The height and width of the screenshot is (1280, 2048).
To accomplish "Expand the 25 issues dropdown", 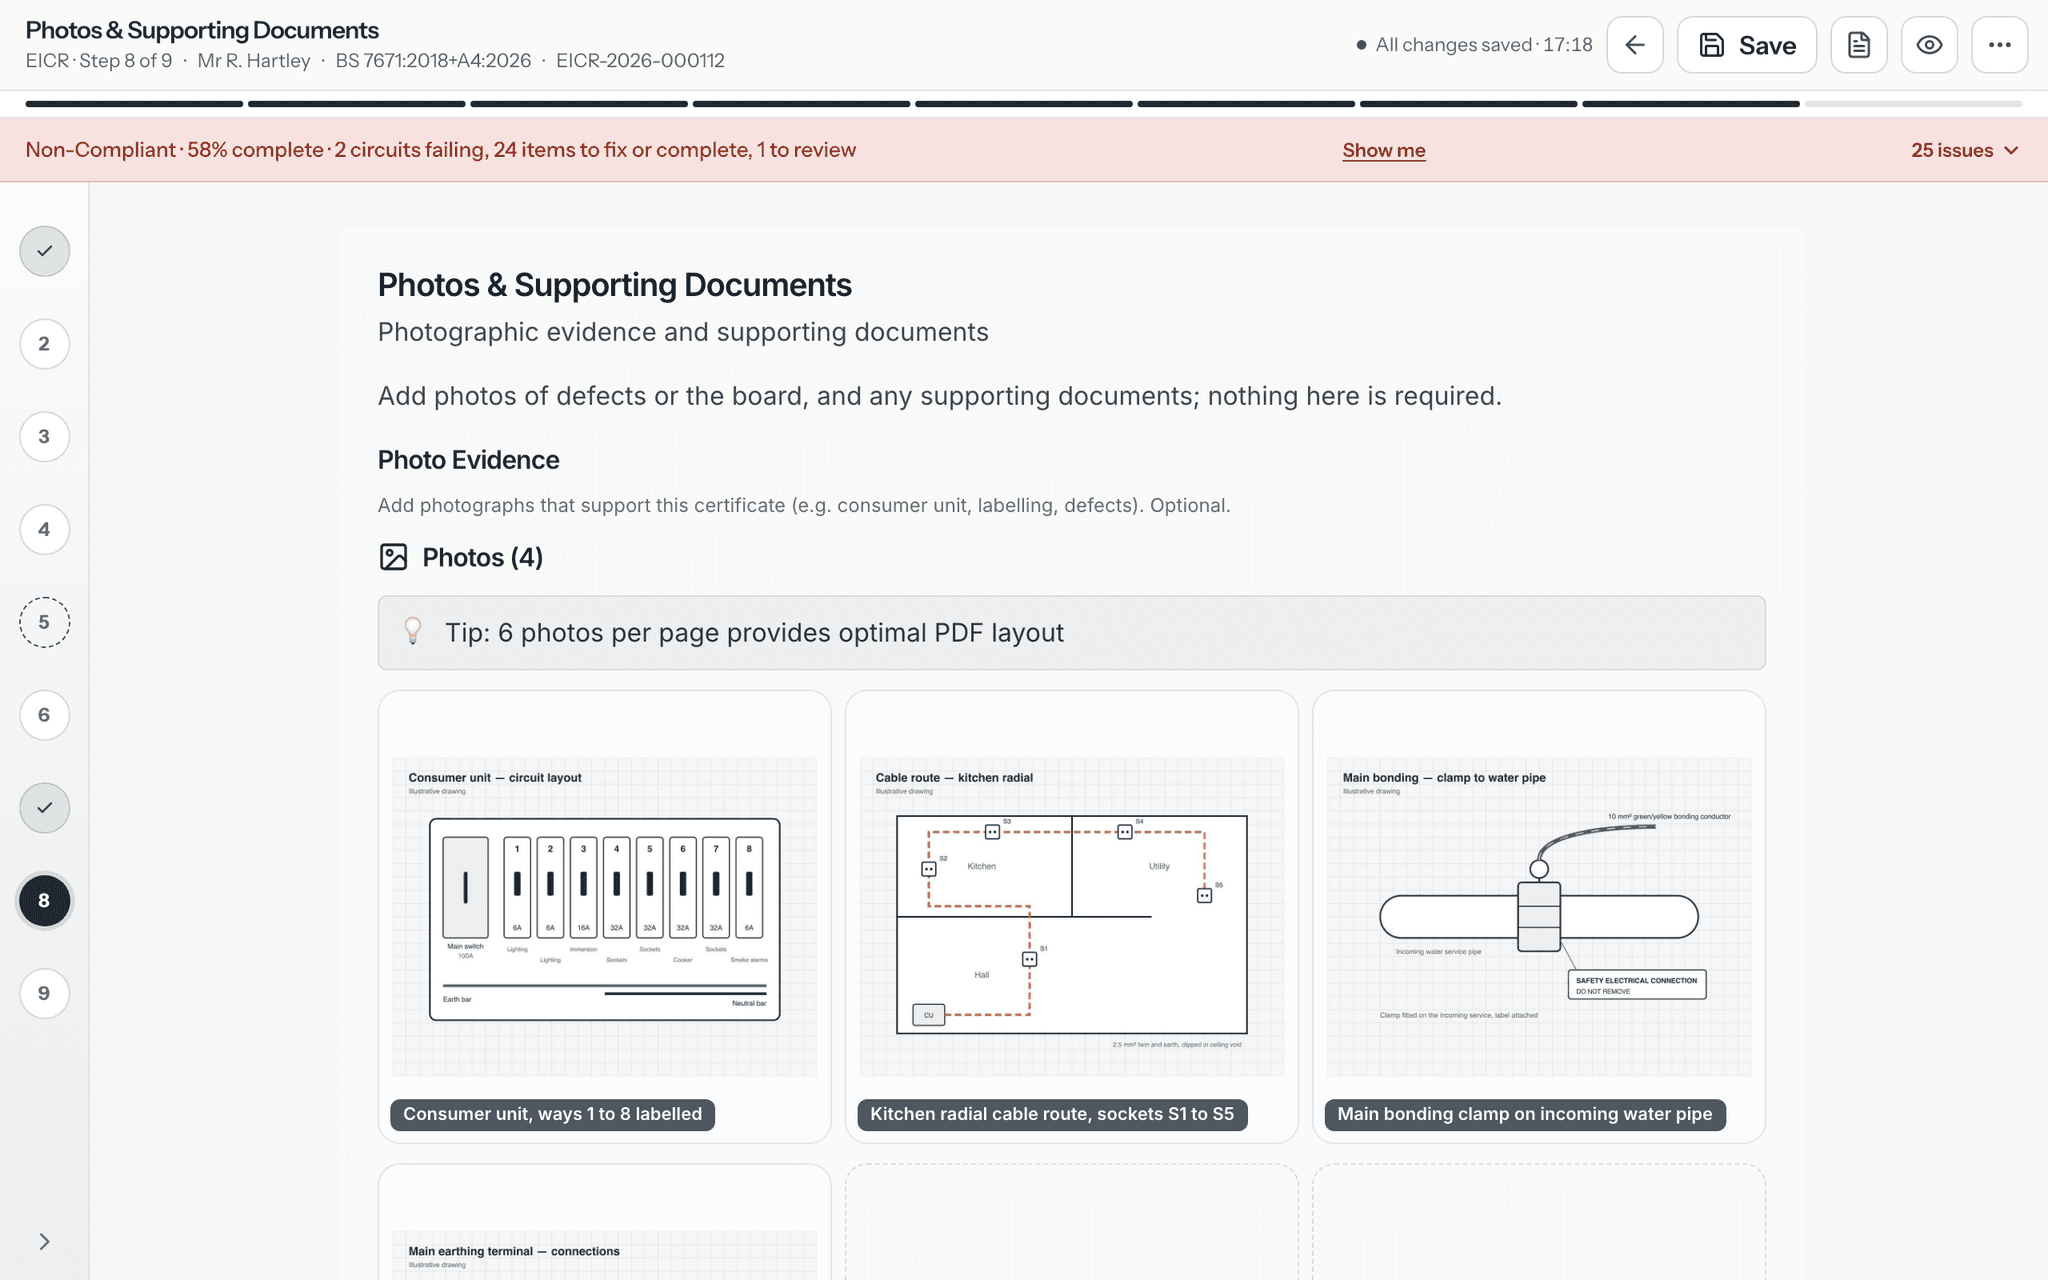I will click(x=1965, y=150).
